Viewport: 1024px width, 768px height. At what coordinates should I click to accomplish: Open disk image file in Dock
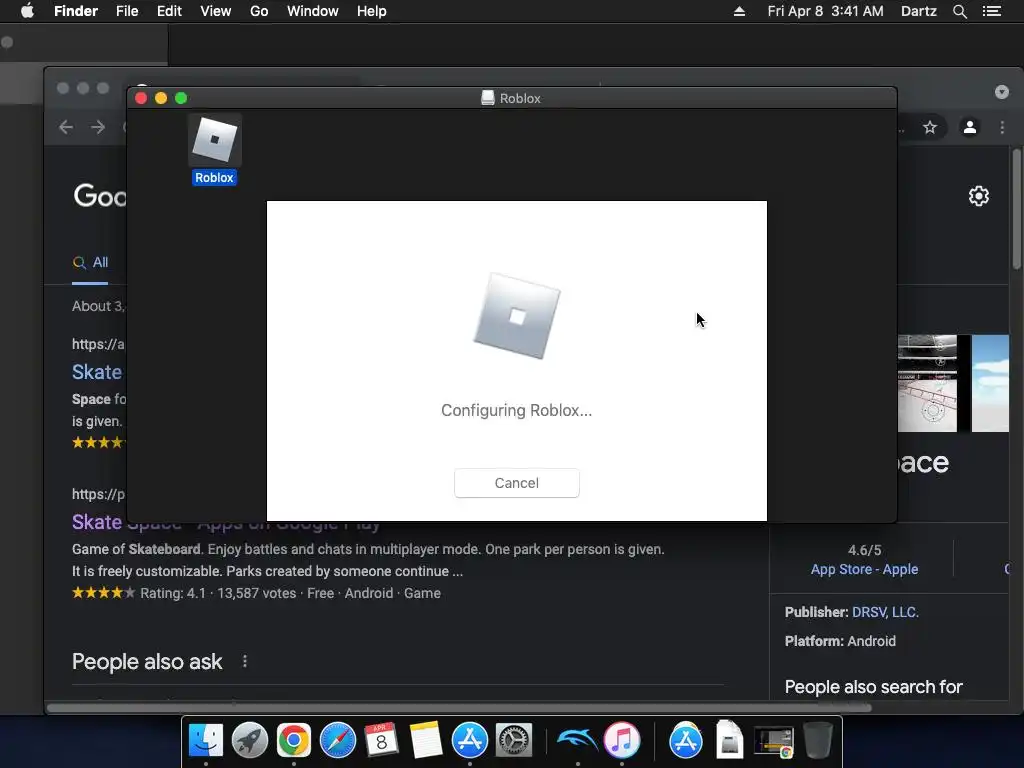(729, 739)
